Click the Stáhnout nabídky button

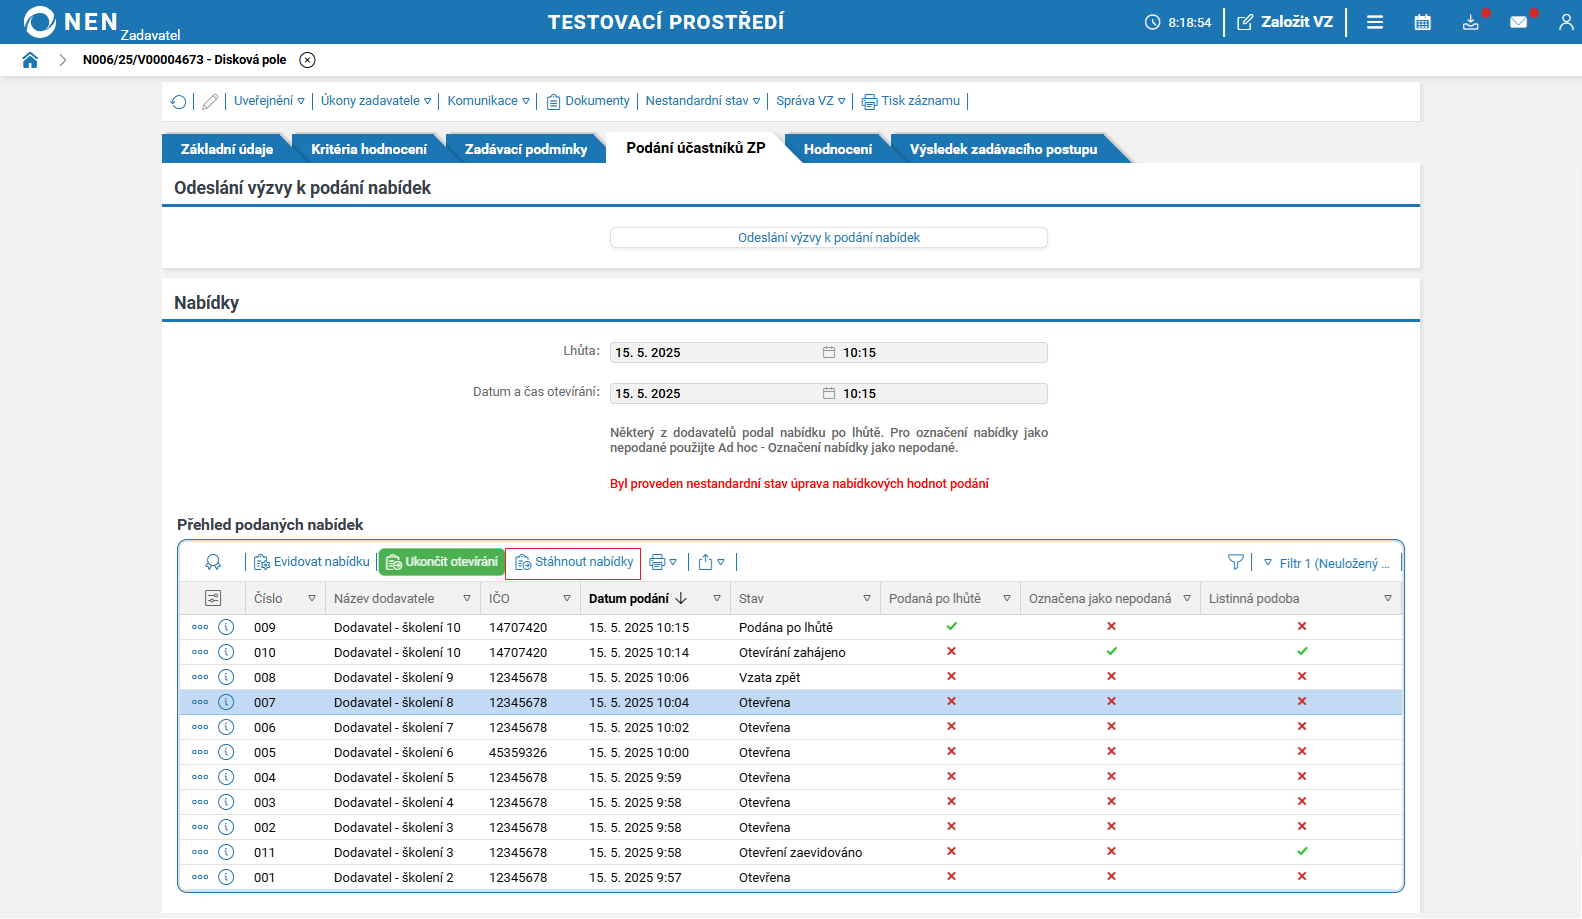(574, 562)
